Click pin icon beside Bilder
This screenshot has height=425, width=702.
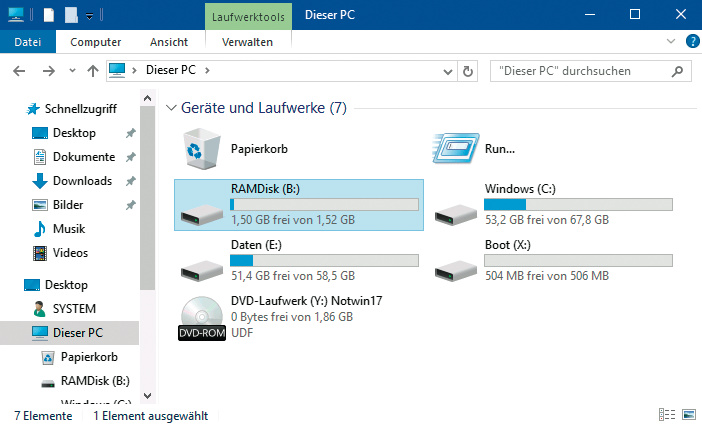[130, 205]
